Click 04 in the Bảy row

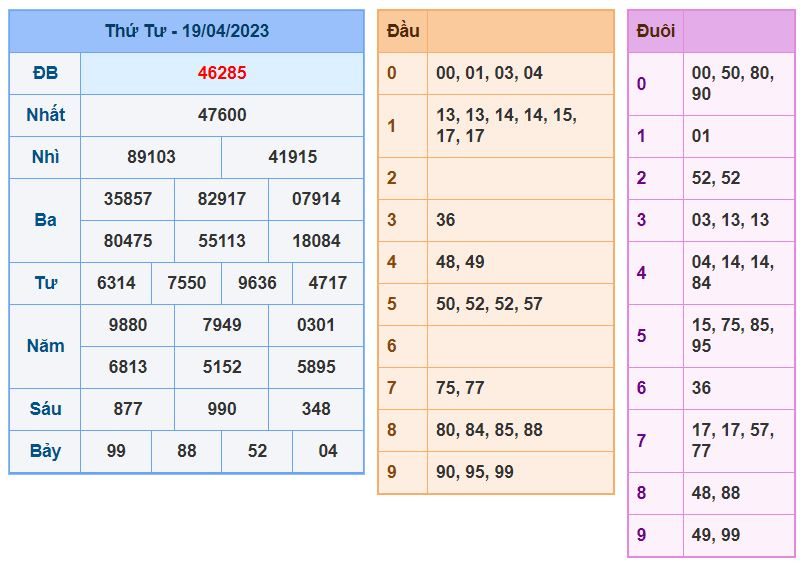[328, 451]
